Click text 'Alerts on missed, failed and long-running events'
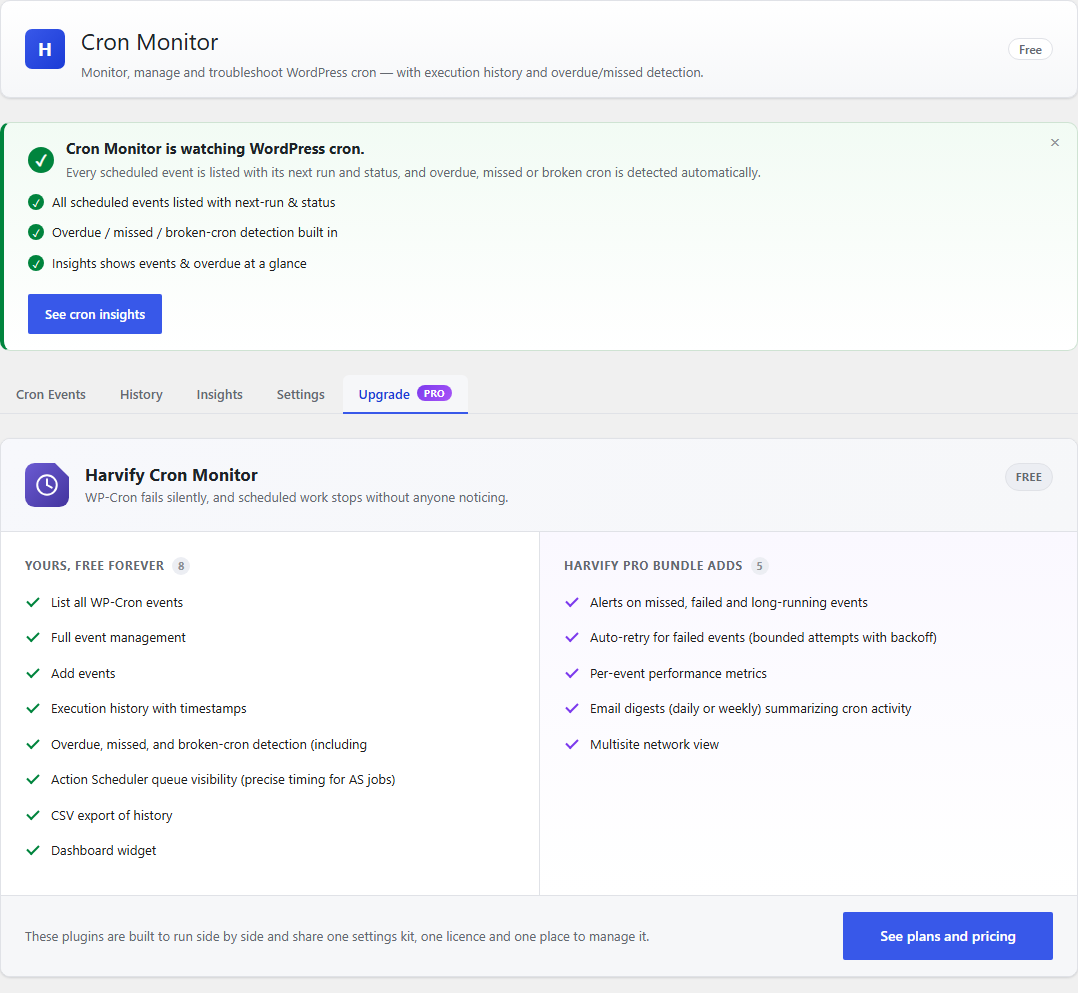The image size is (1078, 993). (x=729, y=602)
